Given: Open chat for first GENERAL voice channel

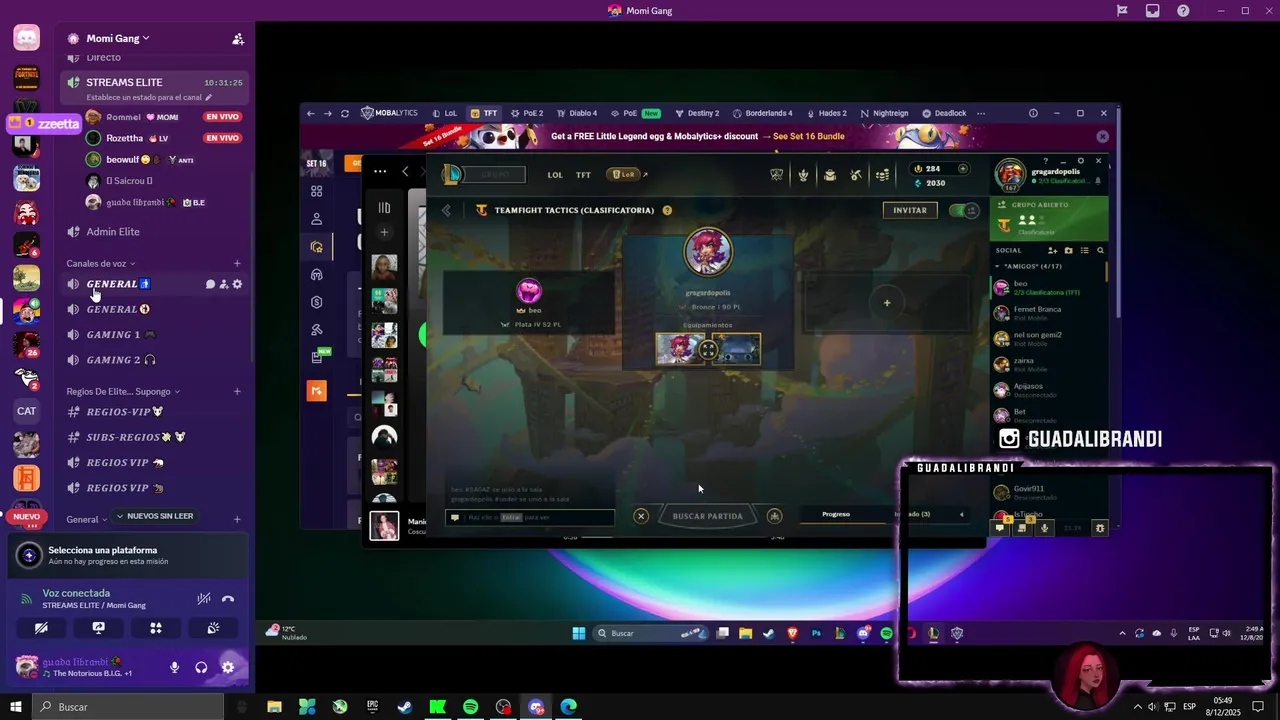Looking at the screenshot, I should coord(210,284).
